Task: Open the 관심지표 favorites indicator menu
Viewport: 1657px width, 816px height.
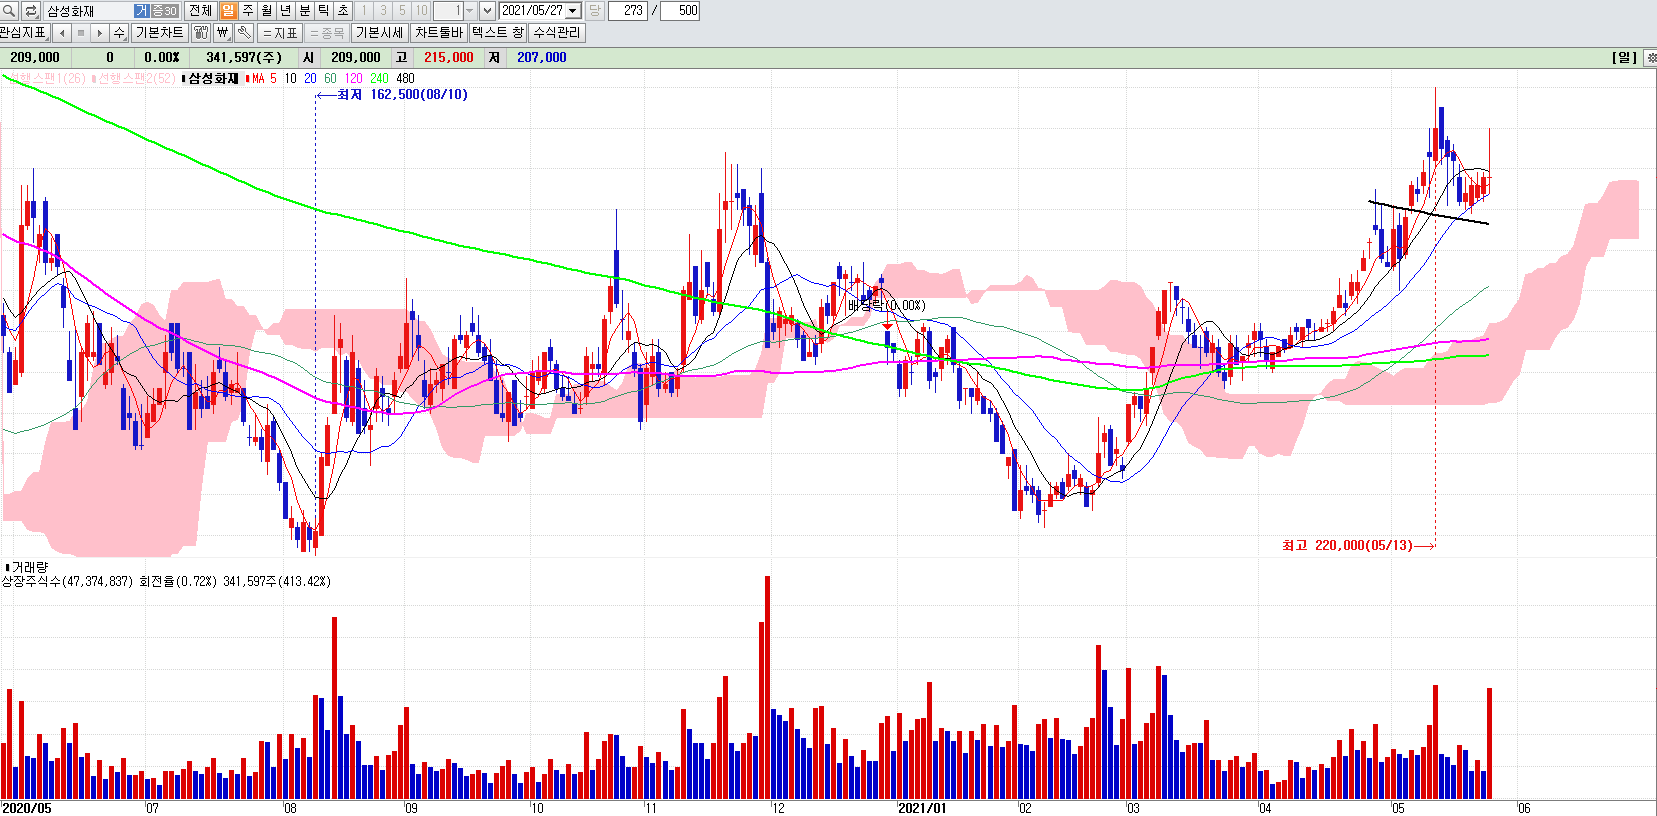Action: [x=24, y=33]
